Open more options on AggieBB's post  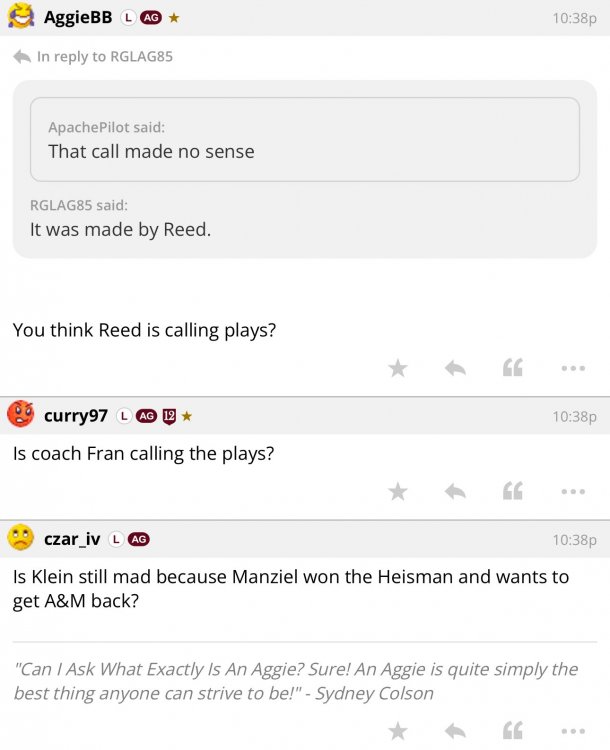tap(573, 368)
